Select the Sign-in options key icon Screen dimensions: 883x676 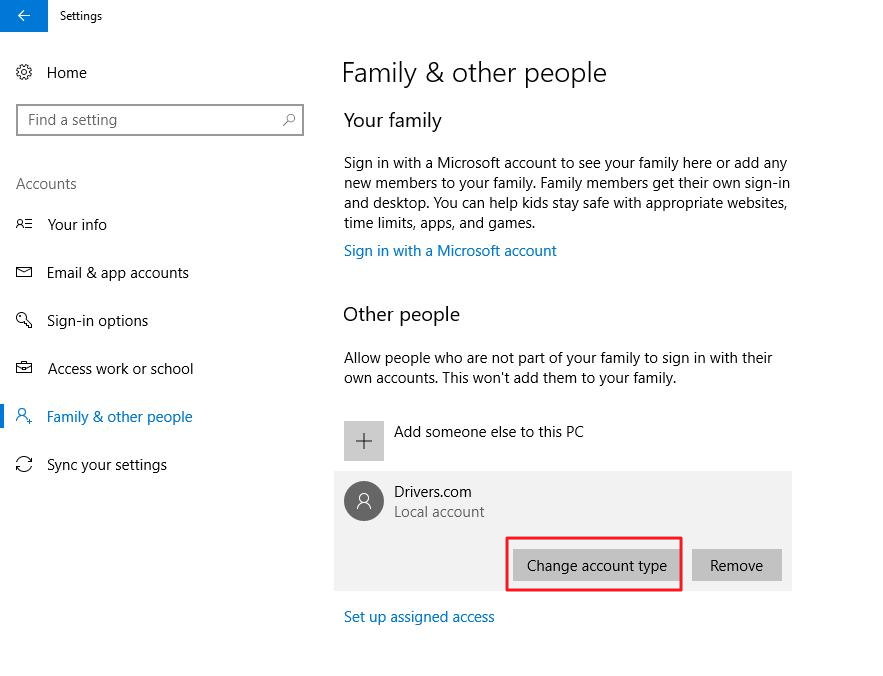click(x=25, y=320)
